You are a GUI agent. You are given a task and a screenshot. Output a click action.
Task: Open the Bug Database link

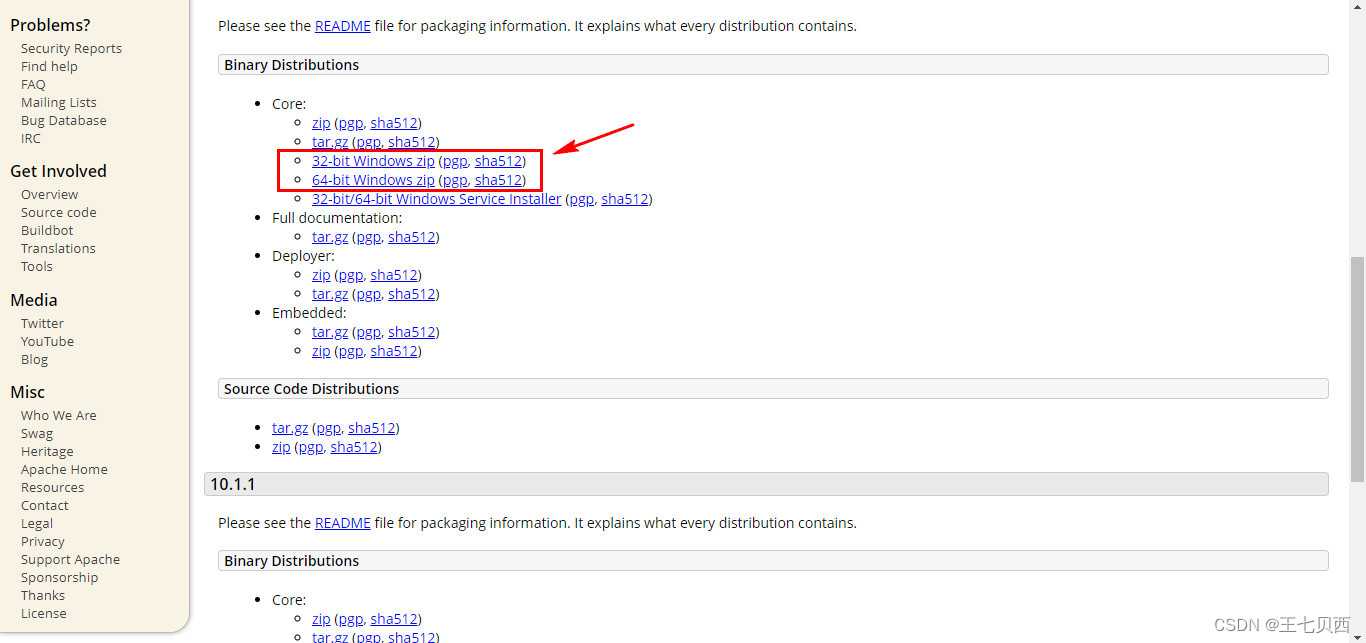64,120
